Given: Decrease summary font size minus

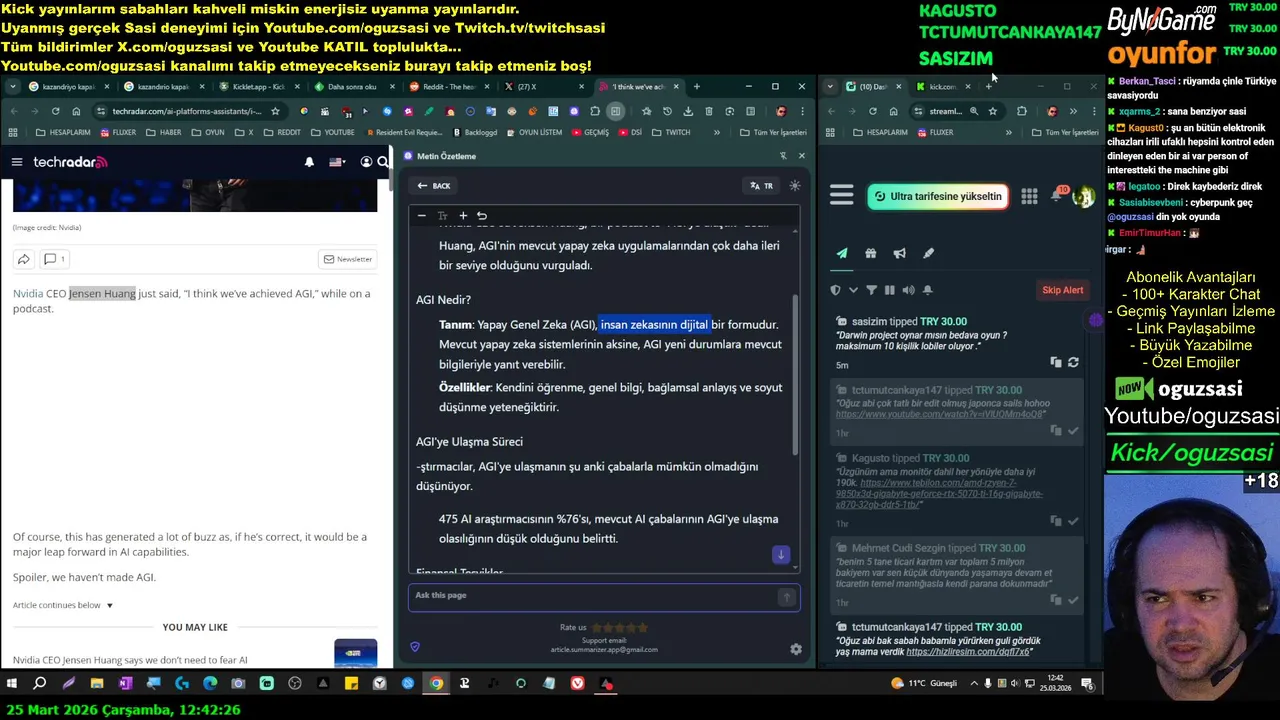Looking at the screenshot, I should pos(422,215).
